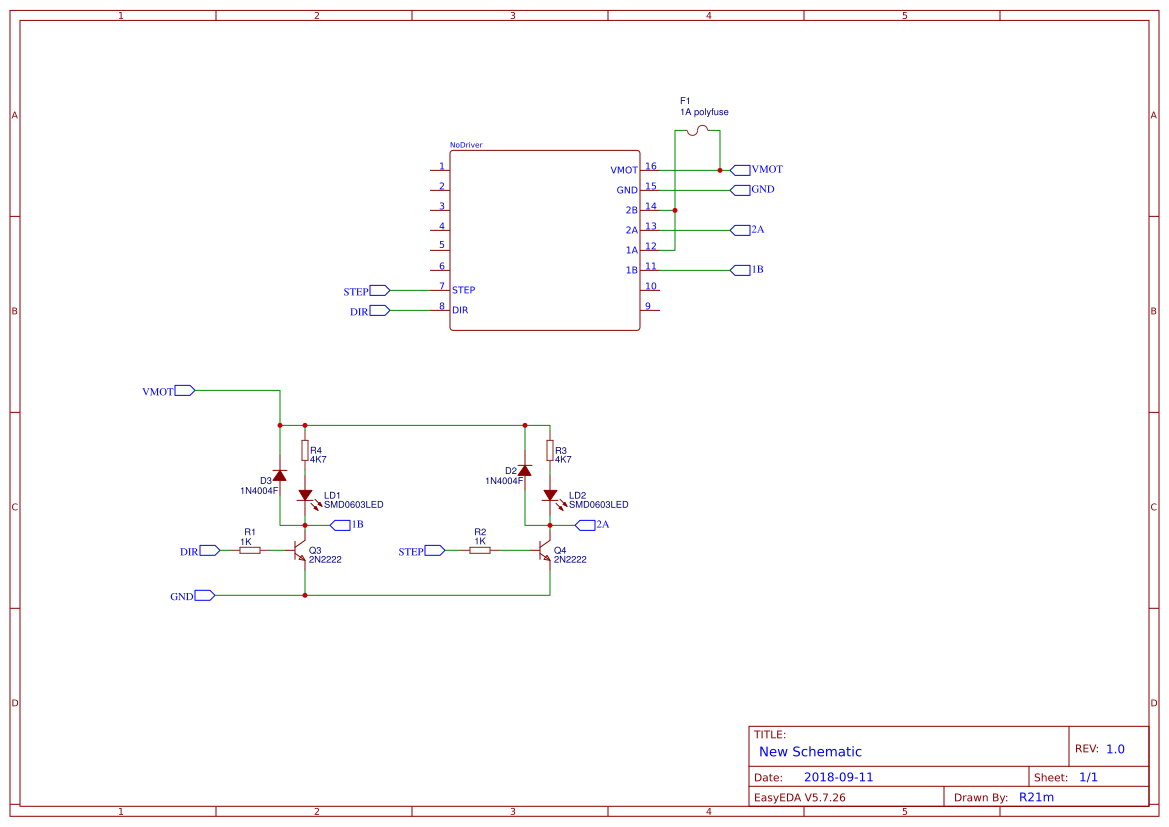Select the Q4 2N2222 transistor symbol
Screen dimensions: 1169x827
click(x=545, y=551)
